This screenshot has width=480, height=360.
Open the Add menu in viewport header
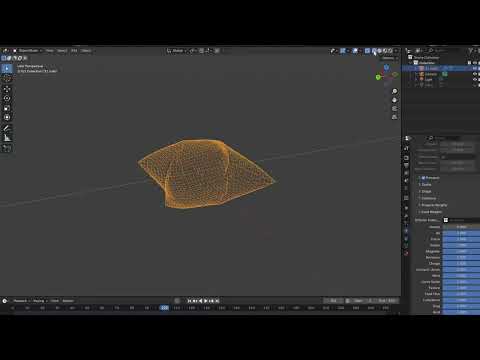tap(74, 51)
